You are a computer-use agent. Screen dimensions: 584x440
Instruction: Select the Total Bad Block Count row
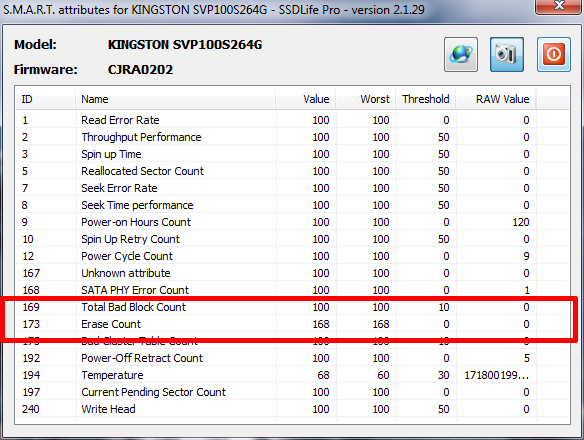pos(292,307)
